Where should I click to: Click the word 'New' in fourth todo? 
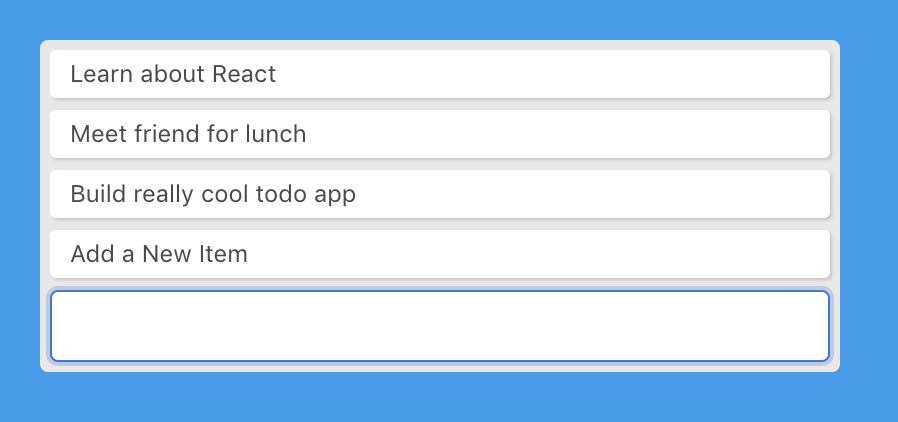coord(168,254)
